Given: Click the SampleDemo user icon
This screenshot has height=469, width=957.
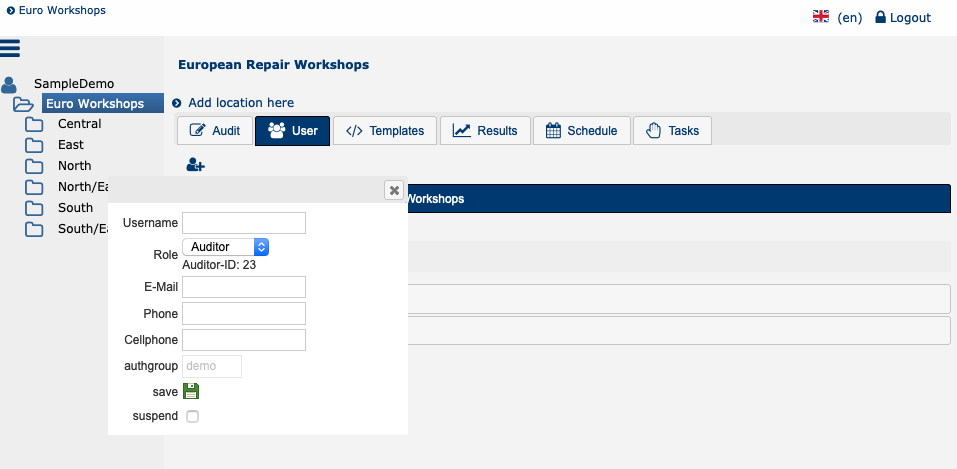Looking at the screenshot, I should (x=10, y=85).
